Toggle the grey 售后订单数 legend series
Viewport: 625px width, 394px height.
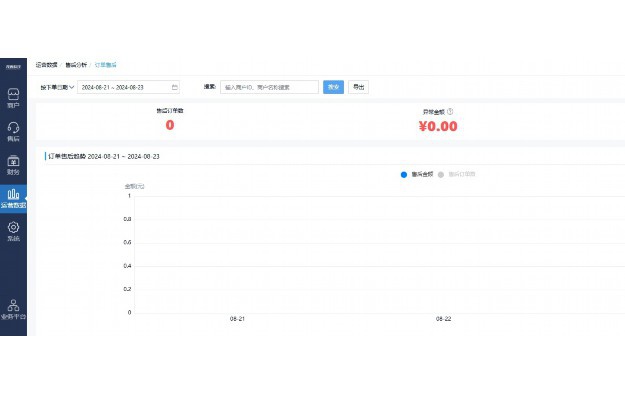(456, 174)
